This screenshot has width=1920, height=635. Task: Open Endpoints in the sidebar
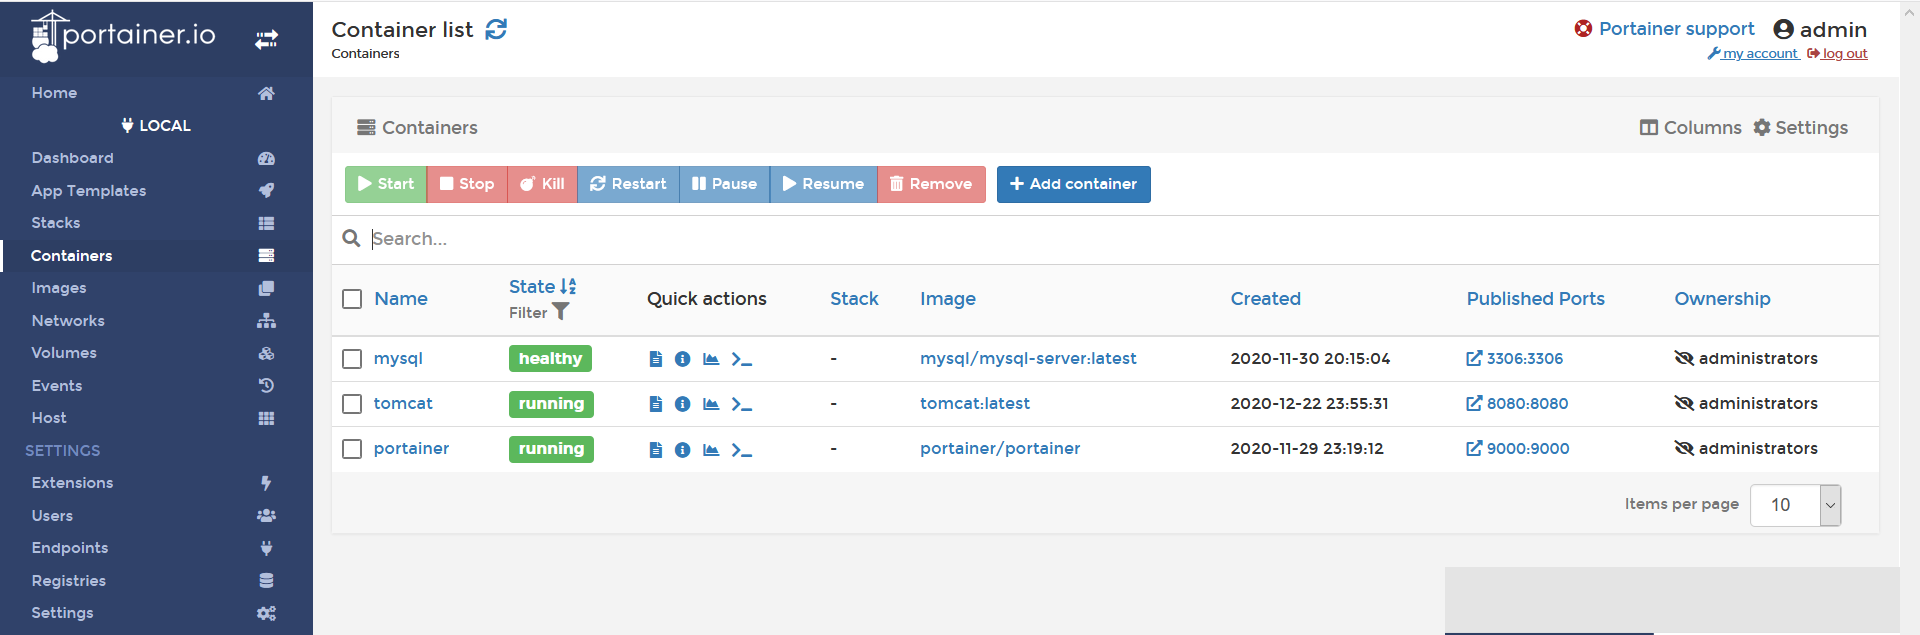156,548
